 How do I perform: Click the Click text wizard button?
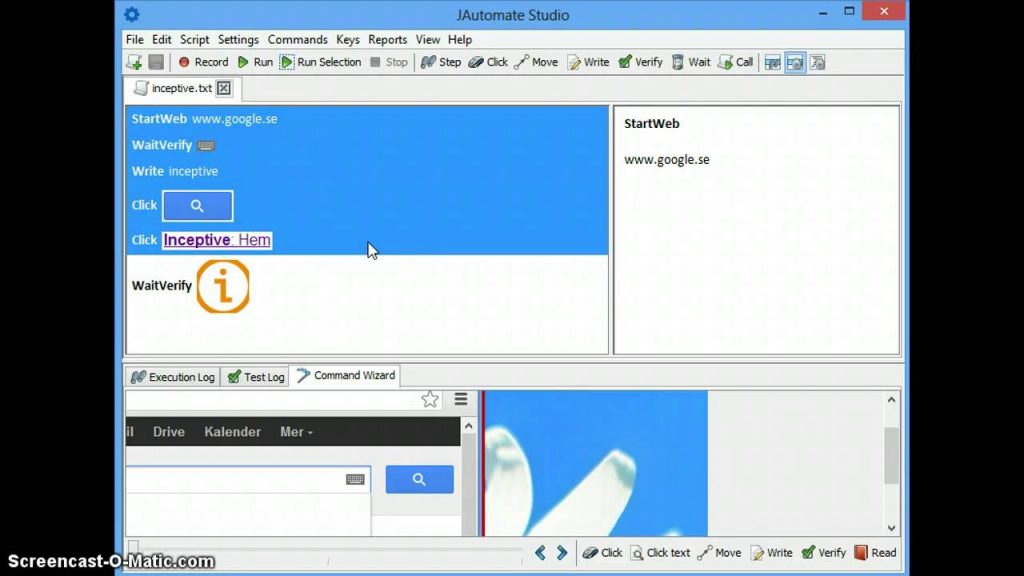point(660,553)
